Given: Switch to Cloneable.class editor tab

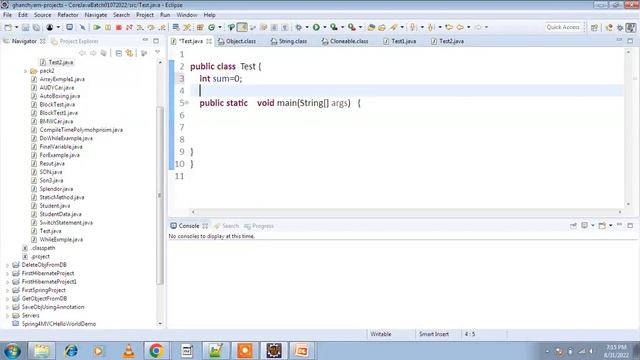Looking at the screenshot, I should (x=345, y=41).
